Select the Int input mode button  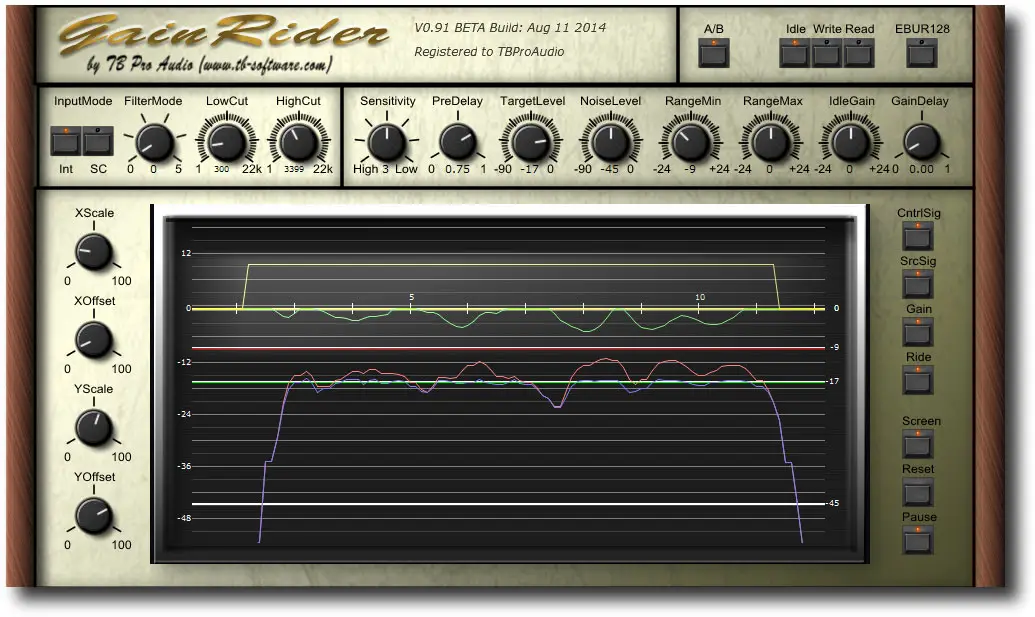point(66,141)
